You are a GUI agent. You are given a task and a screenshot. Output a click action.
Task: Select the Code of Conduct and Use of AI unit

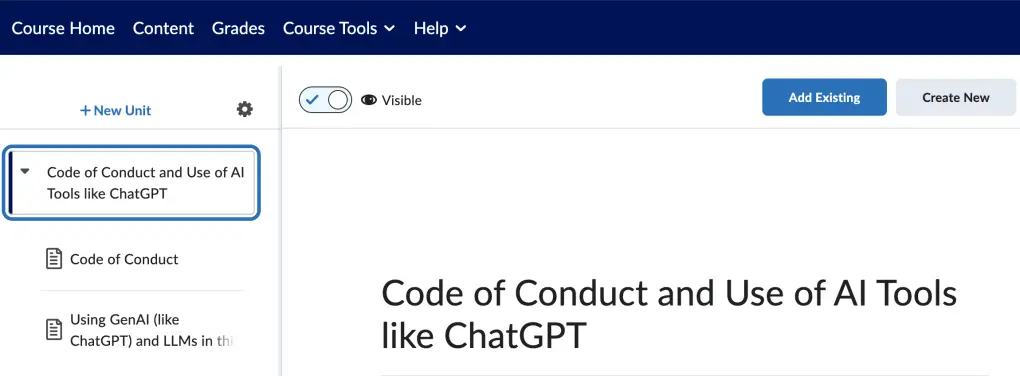pyautogui.click(x=132, y=183)
